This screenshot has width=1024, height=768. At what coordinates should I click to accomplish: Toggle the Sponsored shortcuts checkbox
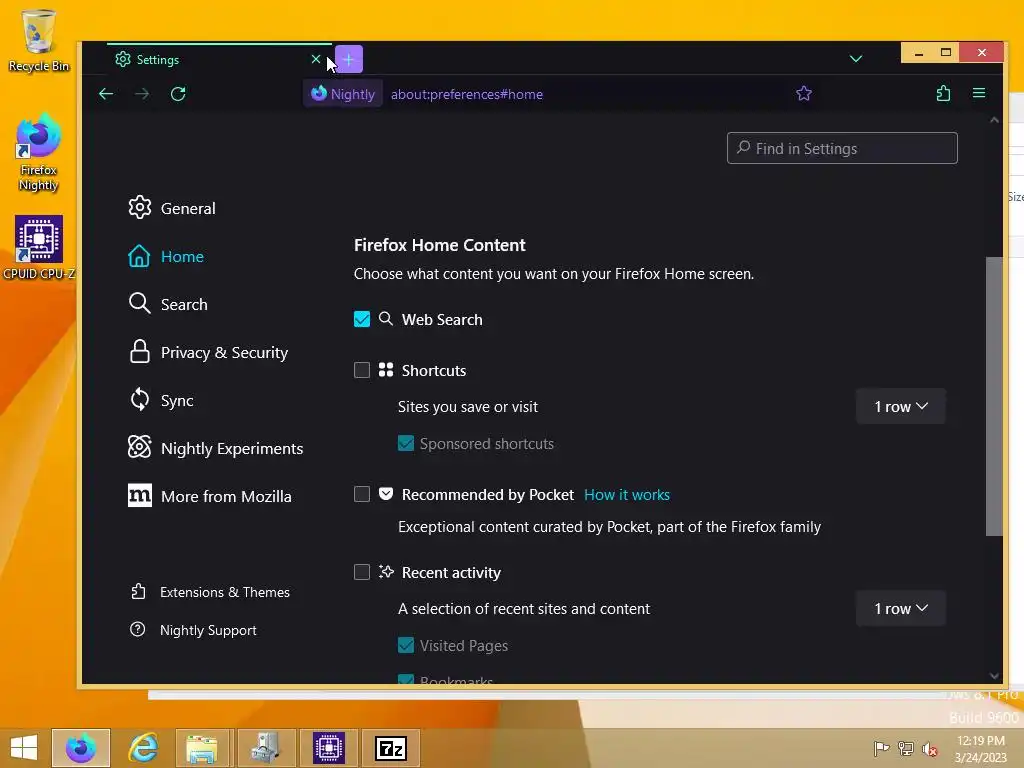[406, 443]
